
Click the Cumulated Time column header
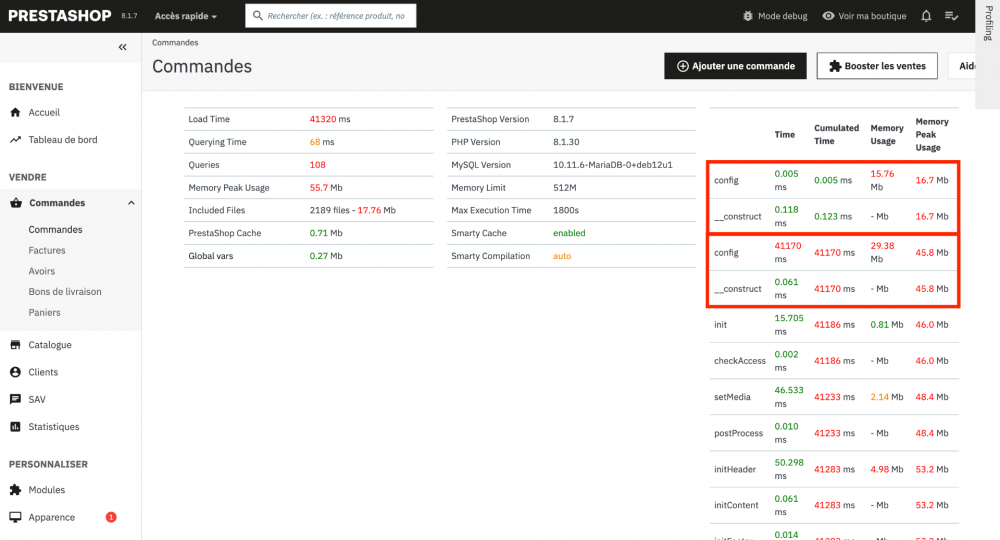pos(836,135)
